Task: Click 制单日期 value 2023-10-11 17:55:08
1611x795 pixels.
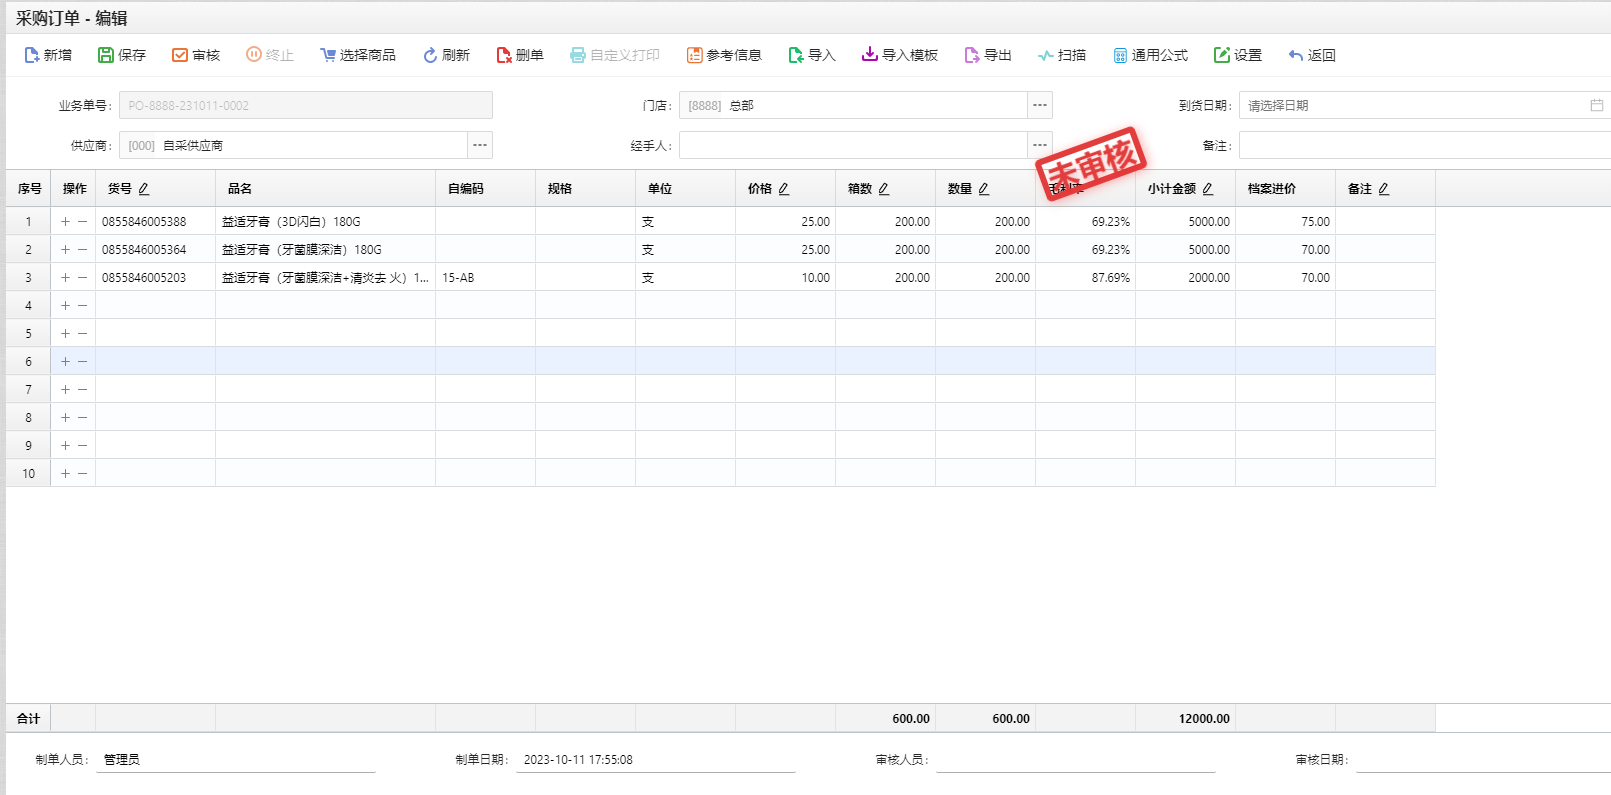Action: (x=578, y=760)
